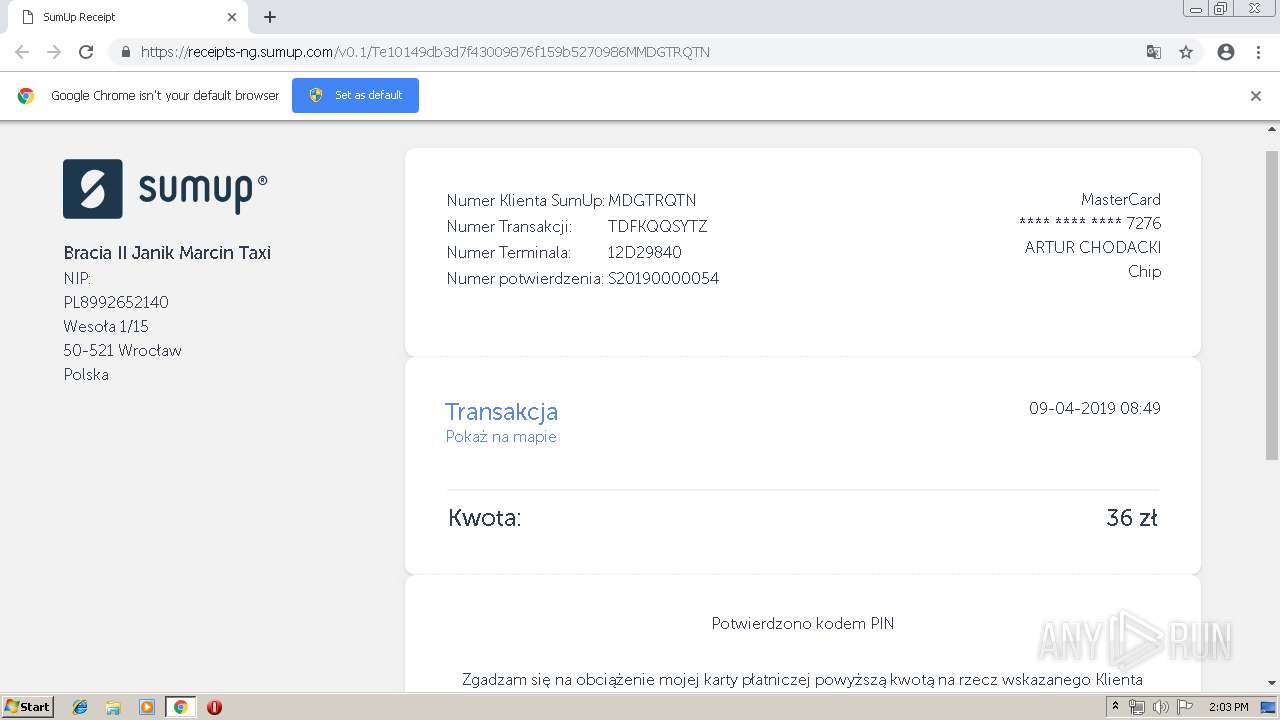Minimize the Chrome window
Image resolution: width=1280 pixels, height=720 pixels.
point(1195,9)
